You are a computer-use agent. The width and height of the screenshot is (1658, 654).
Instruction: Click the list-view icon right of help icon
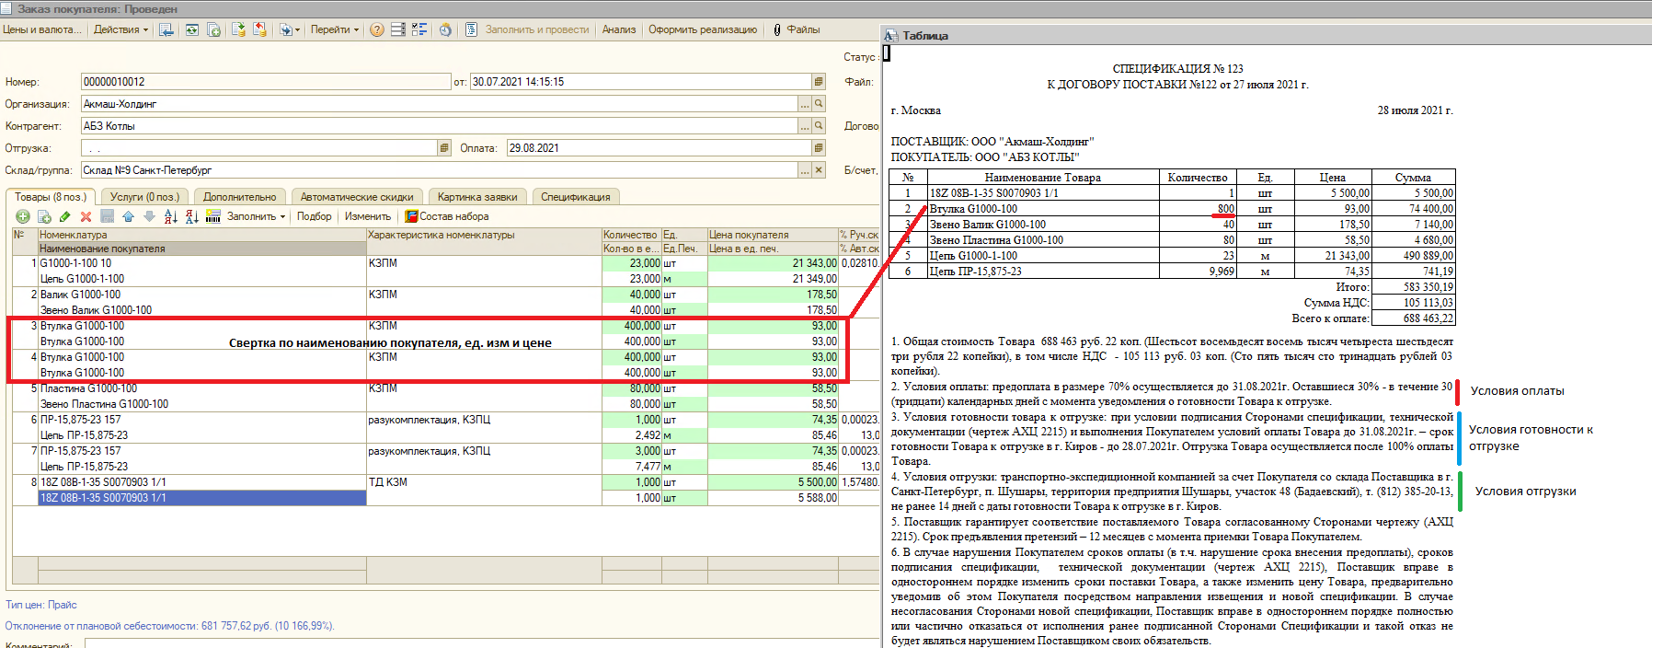(398, 30)
